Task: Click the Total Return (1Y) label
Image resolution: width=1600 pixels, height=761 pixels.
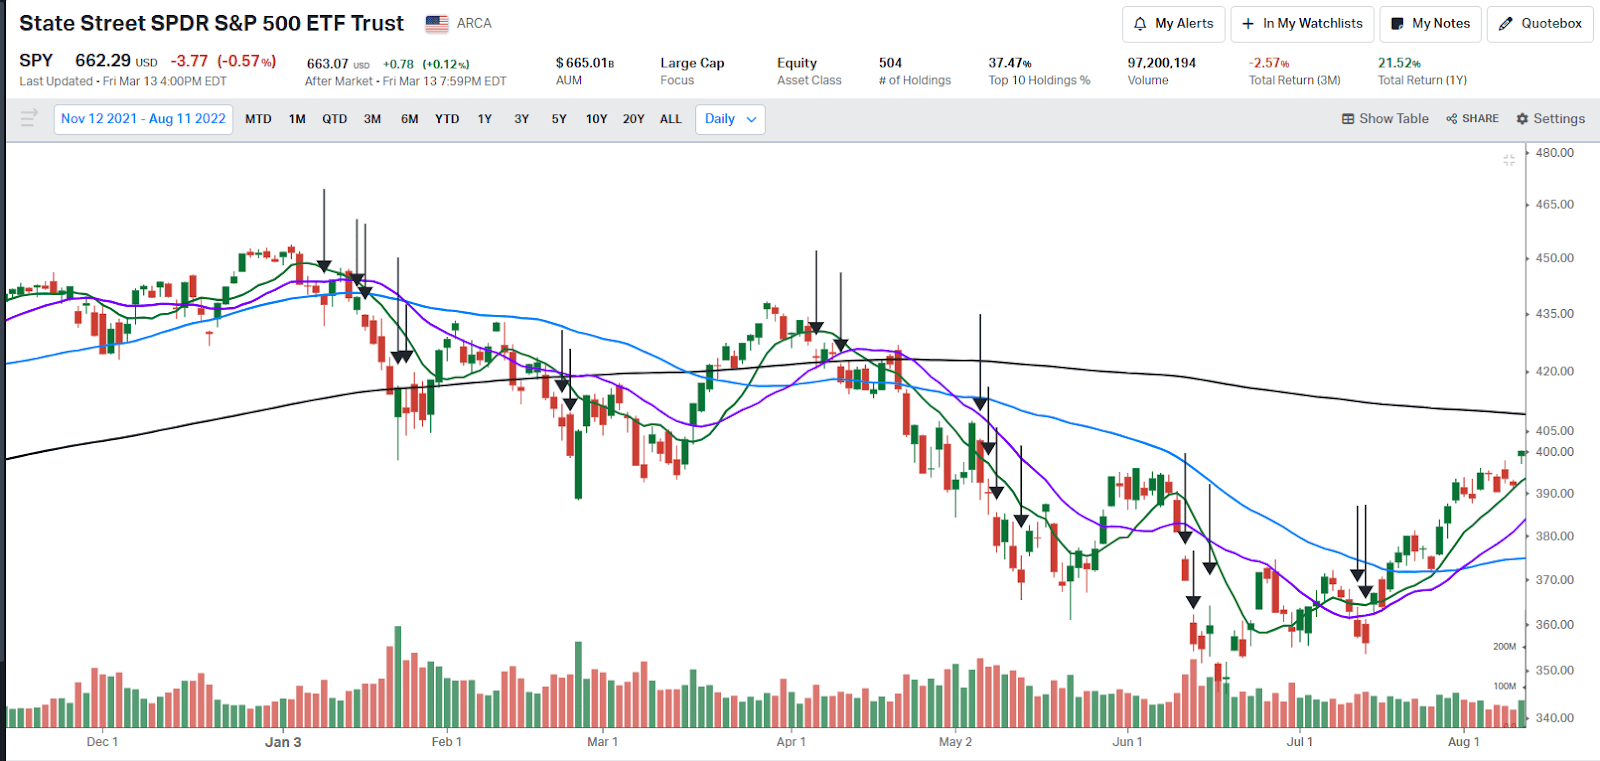Action: pos(1422,80)
